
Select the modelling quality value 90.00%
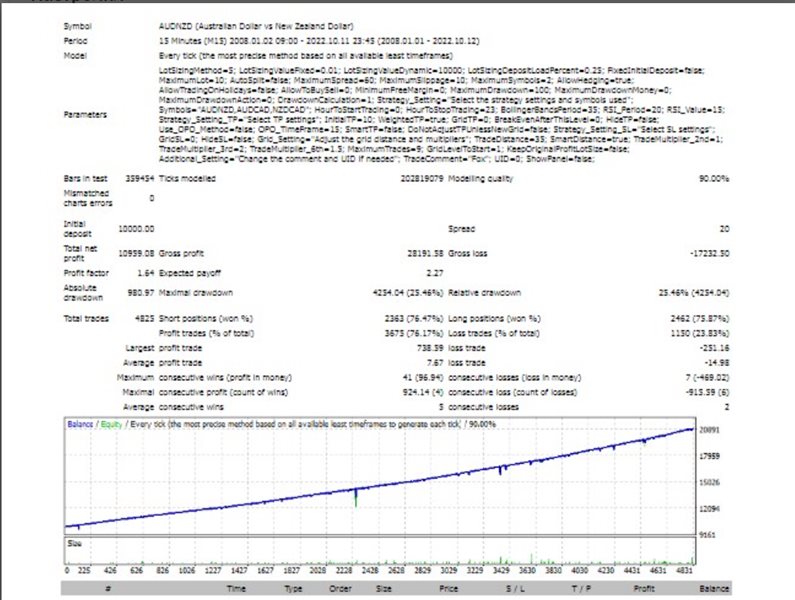[x=714, y=179]
